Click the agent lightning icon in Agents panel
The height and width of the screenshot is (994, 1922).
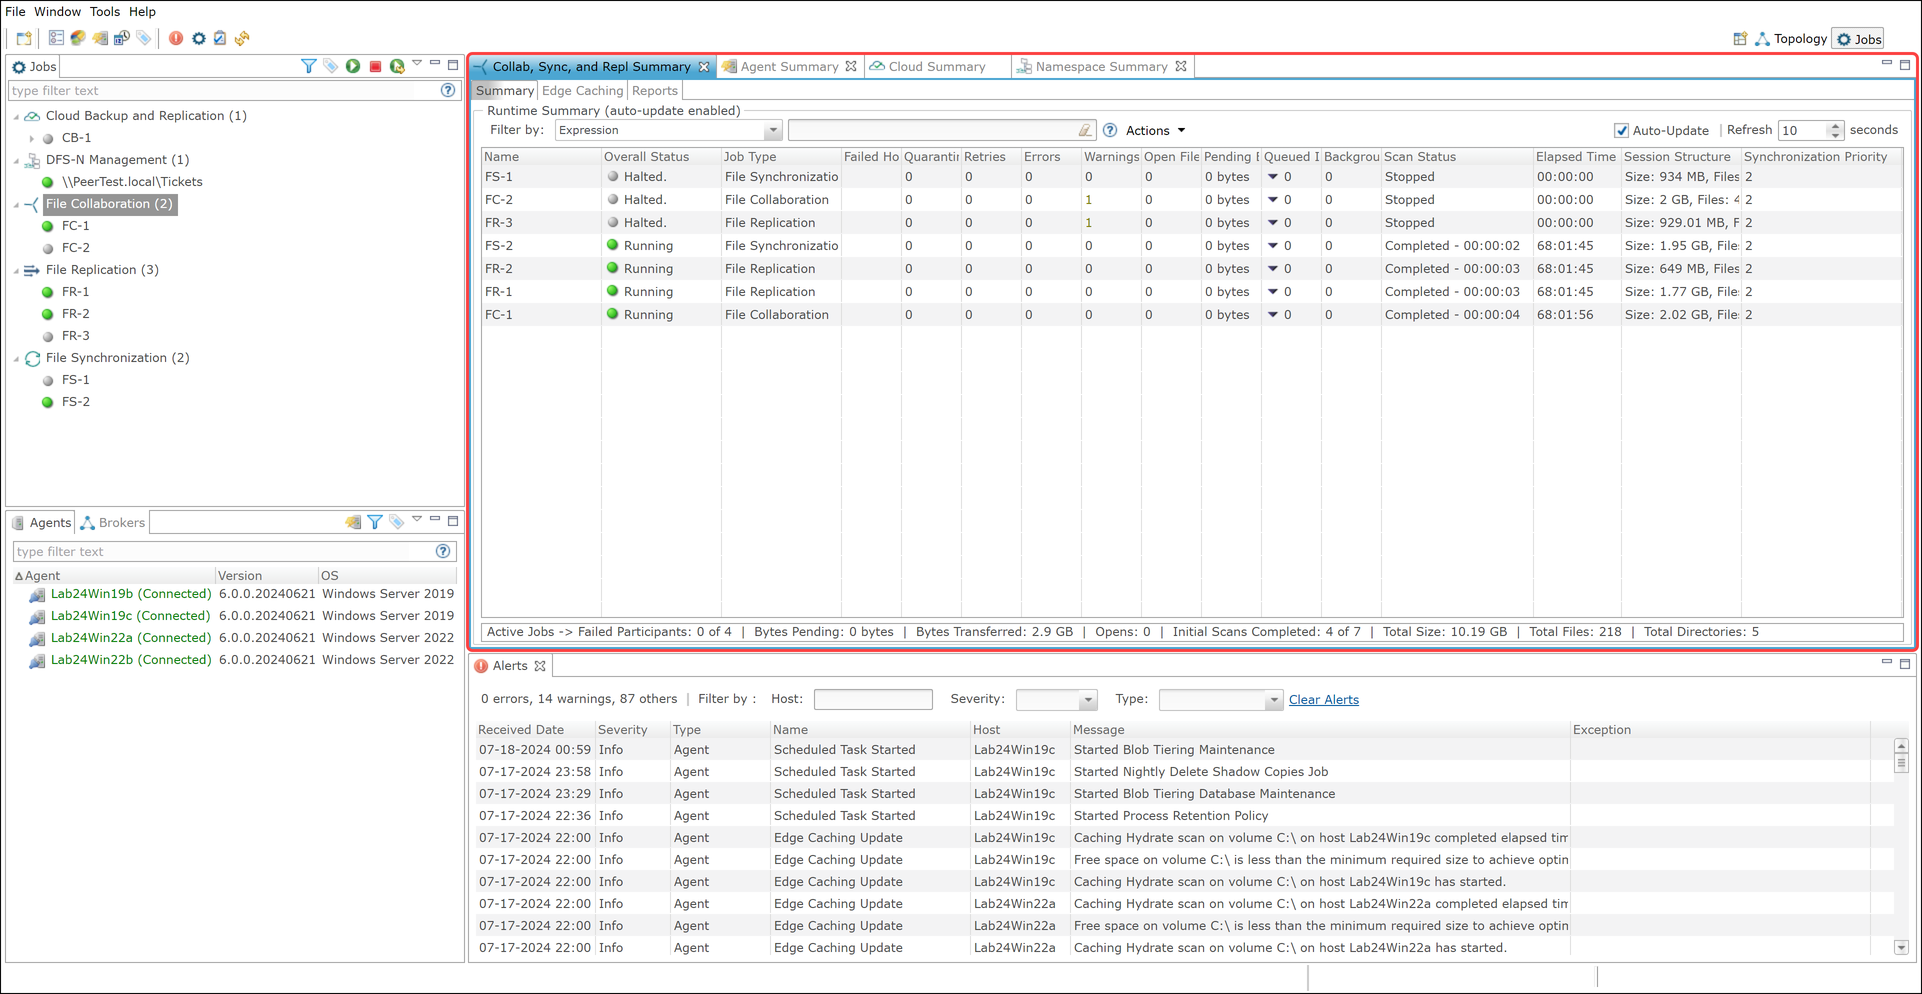point(353,522)
